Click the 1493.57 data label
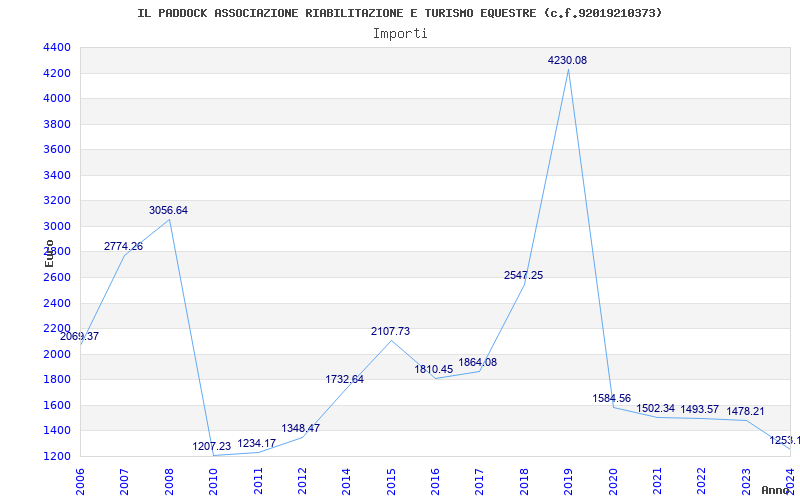The width and height of the screenshot is (800, 500). point(699,409)
